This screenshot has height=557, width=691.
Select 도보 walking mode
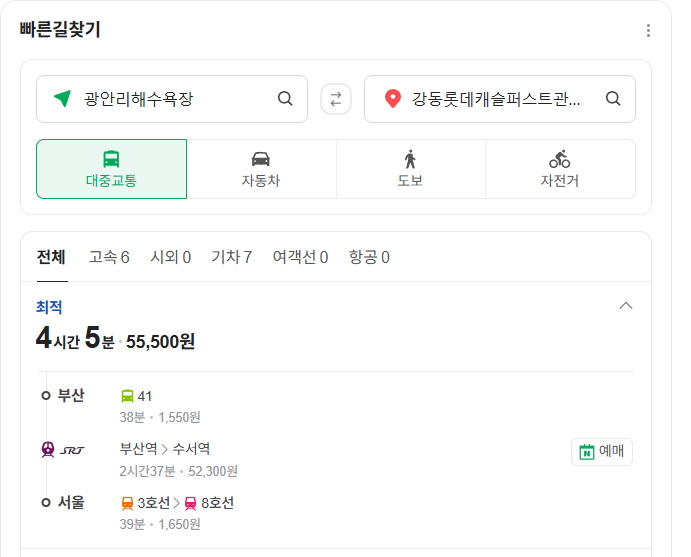click(x=410, y=169)
